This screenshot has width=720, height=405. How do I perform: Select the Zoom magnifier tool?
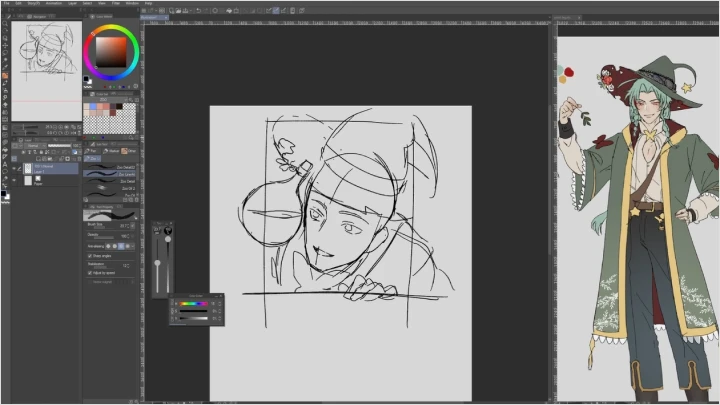(x=4, y=24)
